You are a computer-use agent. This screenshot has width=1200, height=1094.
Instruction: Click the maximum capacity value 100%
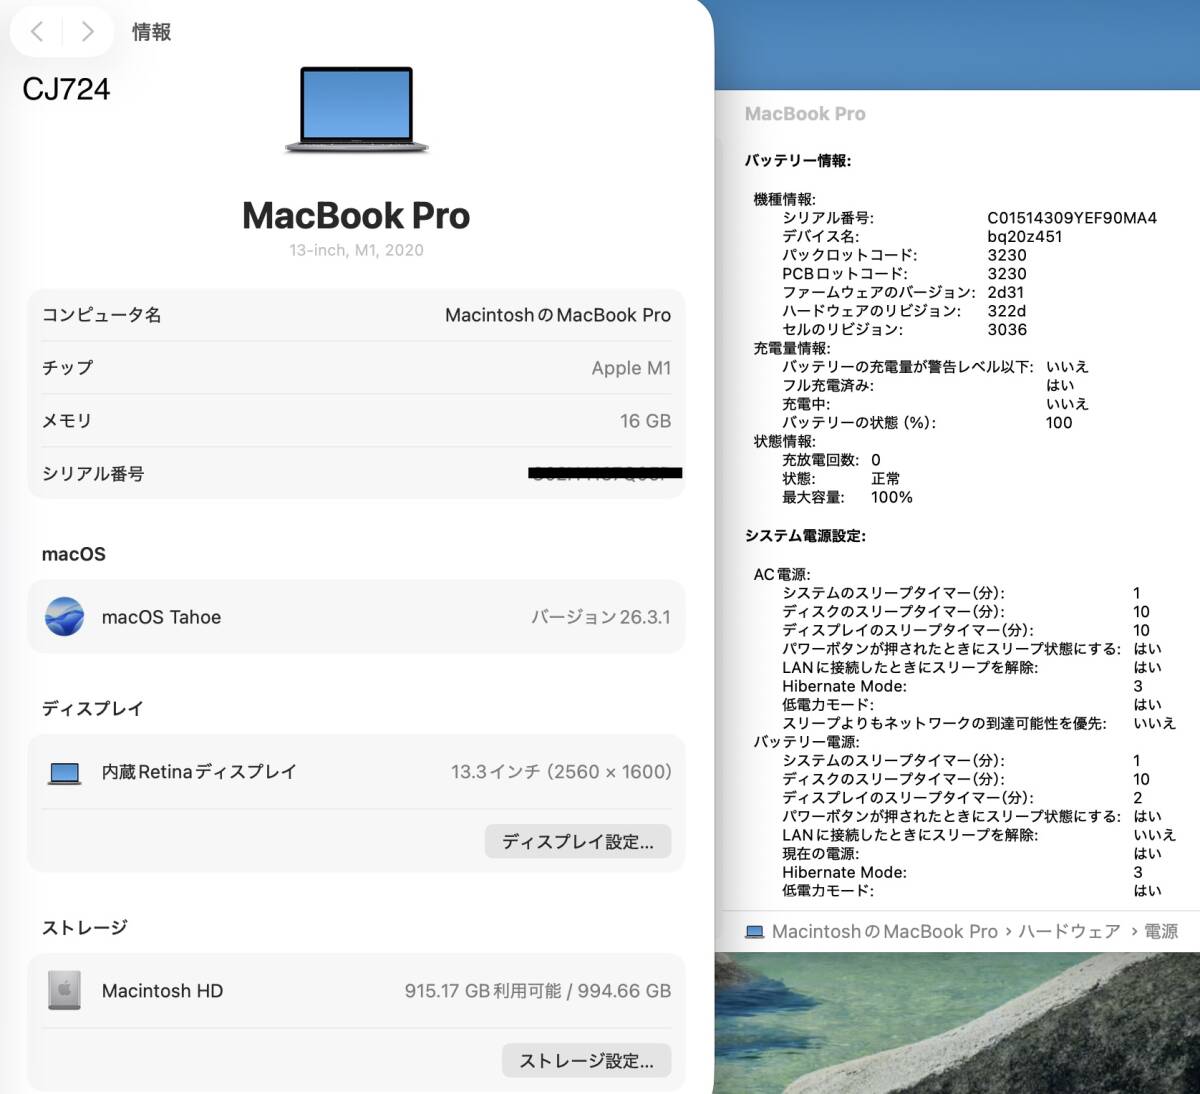tap(892, 497)
